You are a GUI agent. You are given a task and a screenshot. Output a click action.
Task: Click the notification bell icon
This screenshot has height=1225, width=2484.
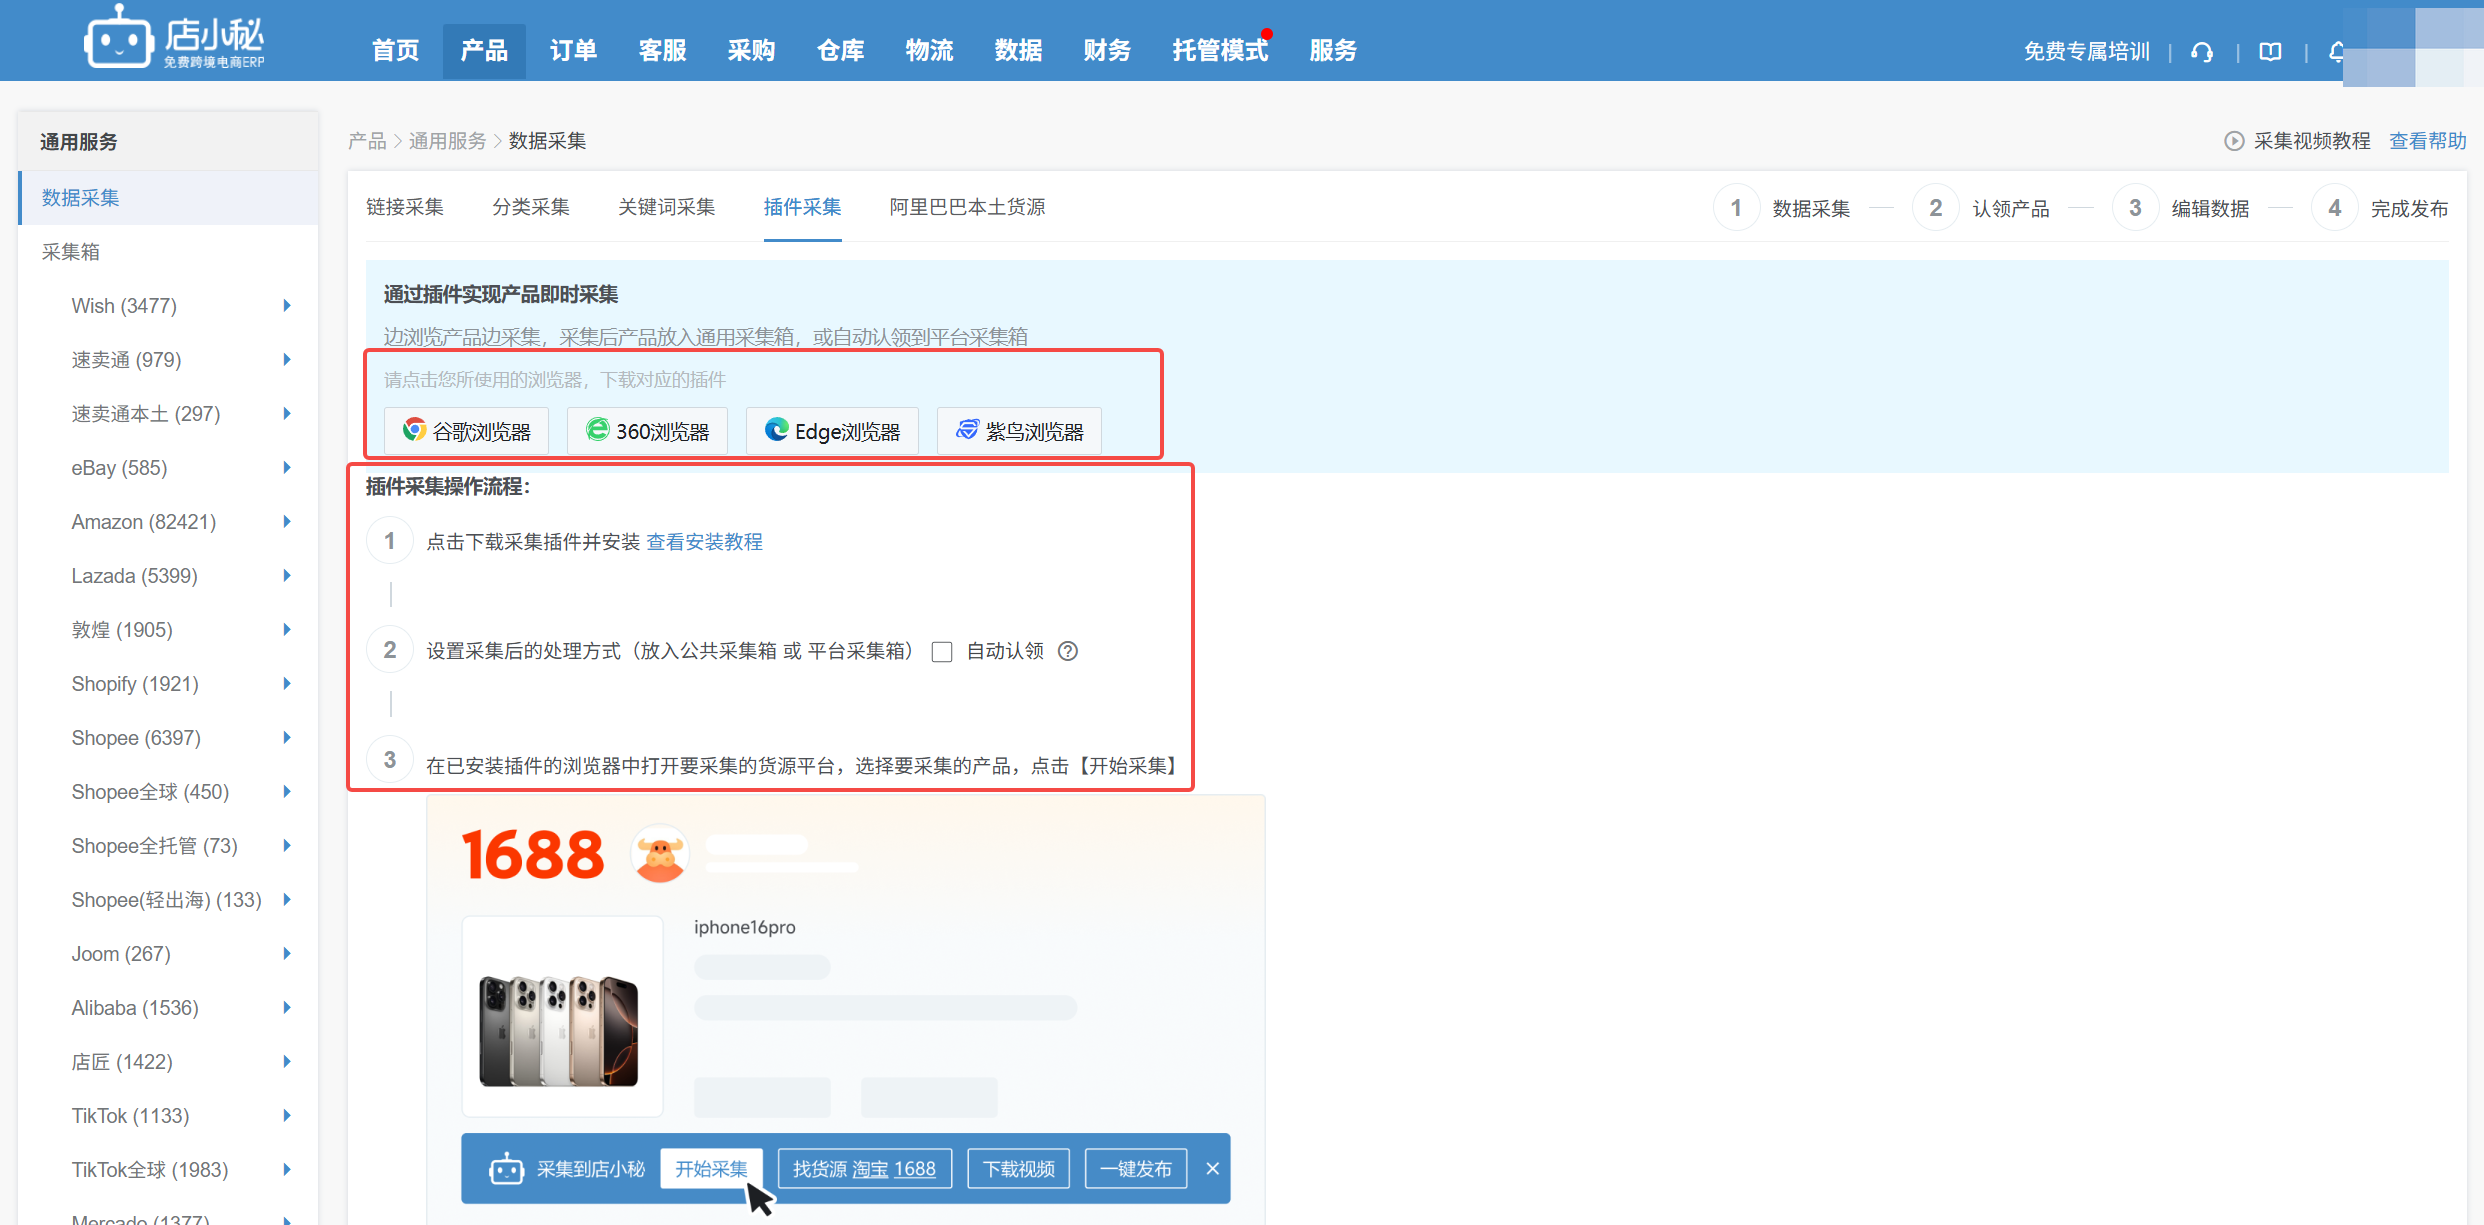tap(2337, 52)
